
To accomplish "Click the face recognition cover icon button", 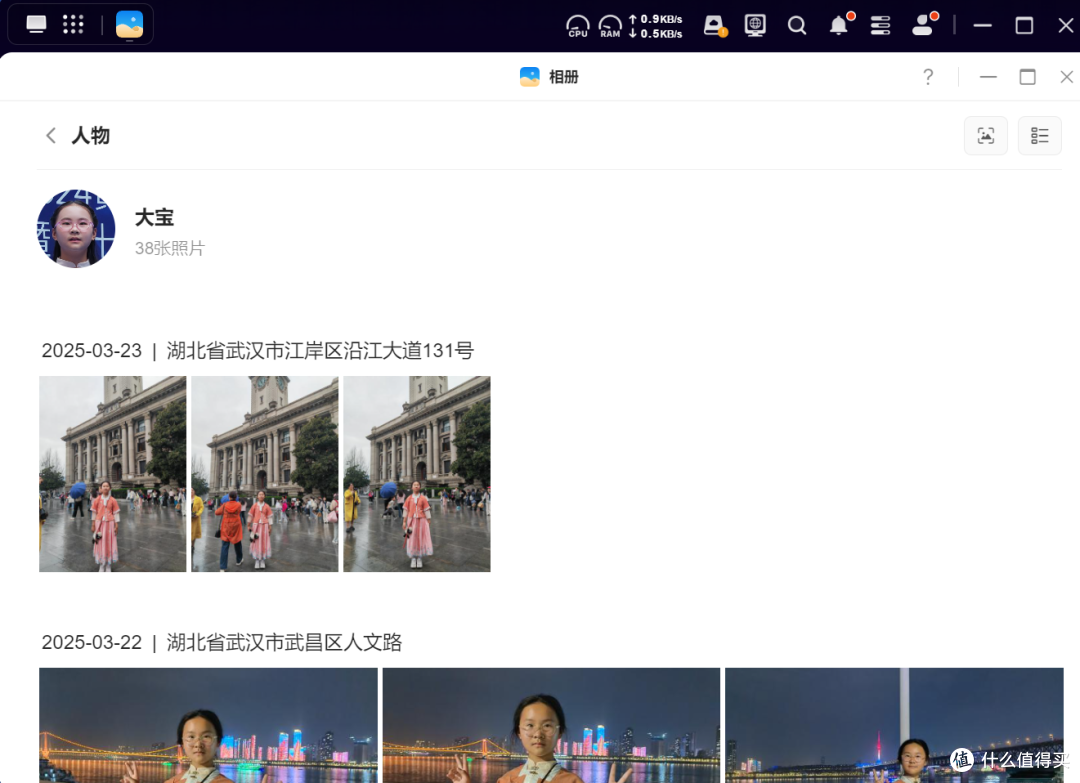I will tap(986, 136).
